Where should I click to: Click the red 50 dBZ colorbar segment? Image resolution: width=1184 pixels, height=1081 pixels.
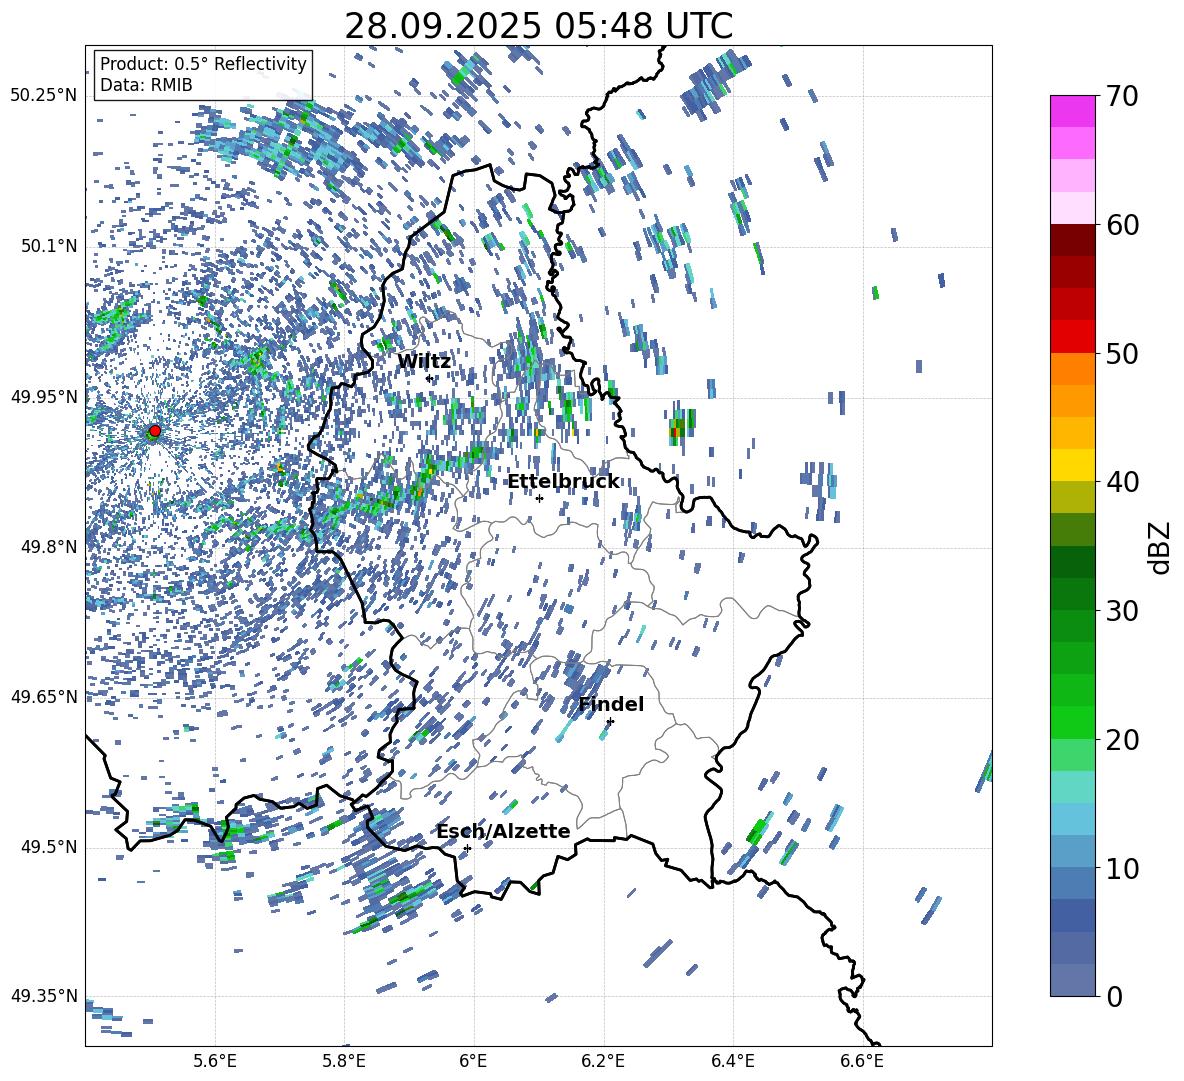coord(1072,337)
